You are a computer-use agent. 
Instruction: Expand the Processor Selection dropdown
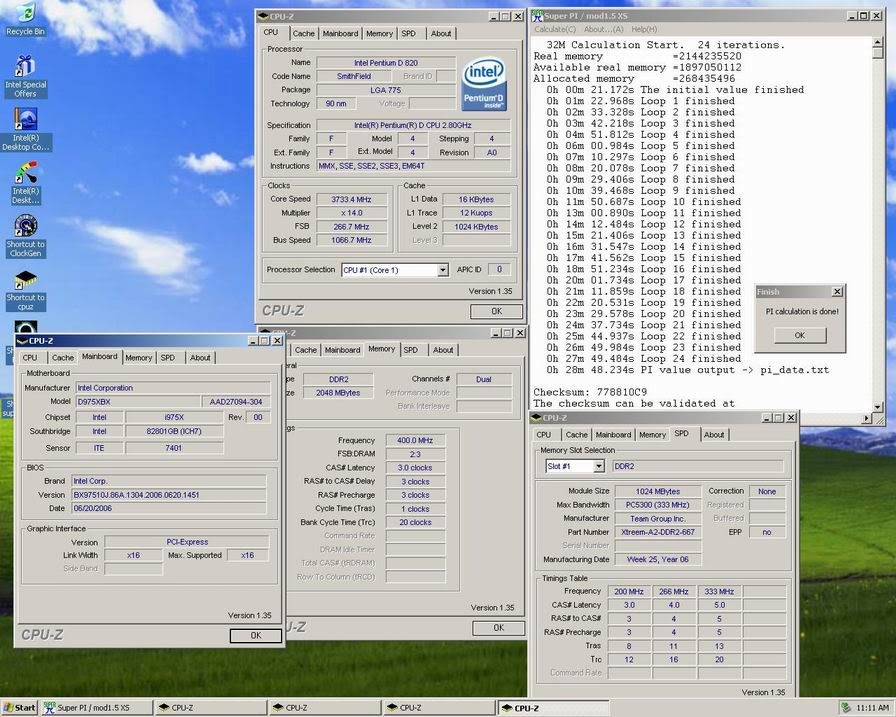point(442,270)
